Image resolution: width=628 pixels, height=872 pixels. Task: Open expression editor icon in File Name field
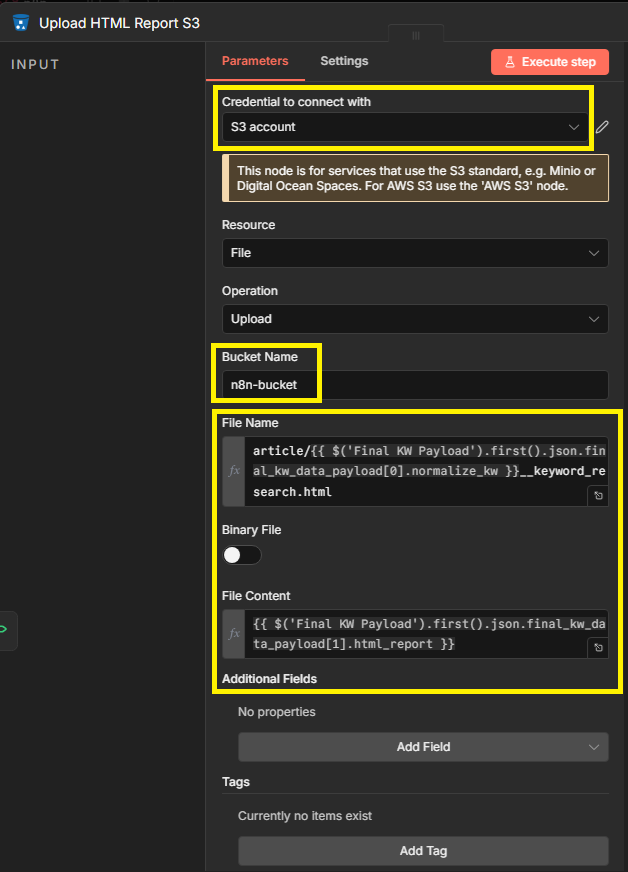tap(597, 495)
